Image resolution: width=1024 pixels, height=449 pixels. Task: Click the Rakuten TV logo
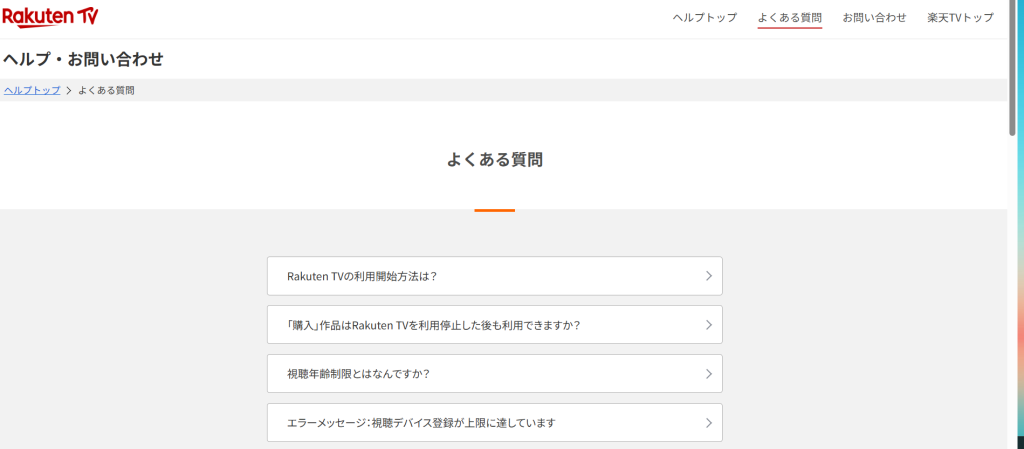pos(50,17)
